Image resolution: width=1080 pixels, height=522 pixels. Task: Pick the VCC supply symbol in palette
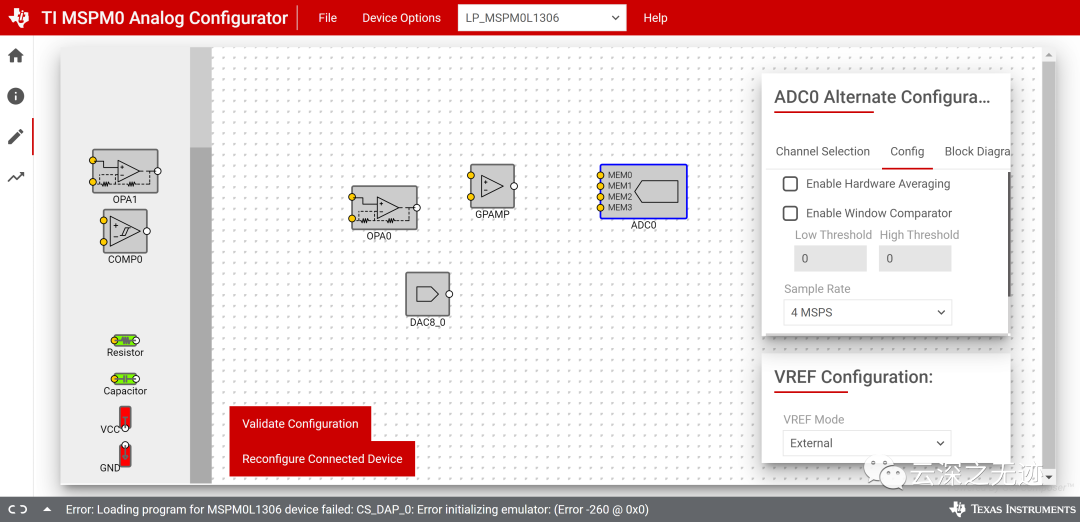click(125, 418)
